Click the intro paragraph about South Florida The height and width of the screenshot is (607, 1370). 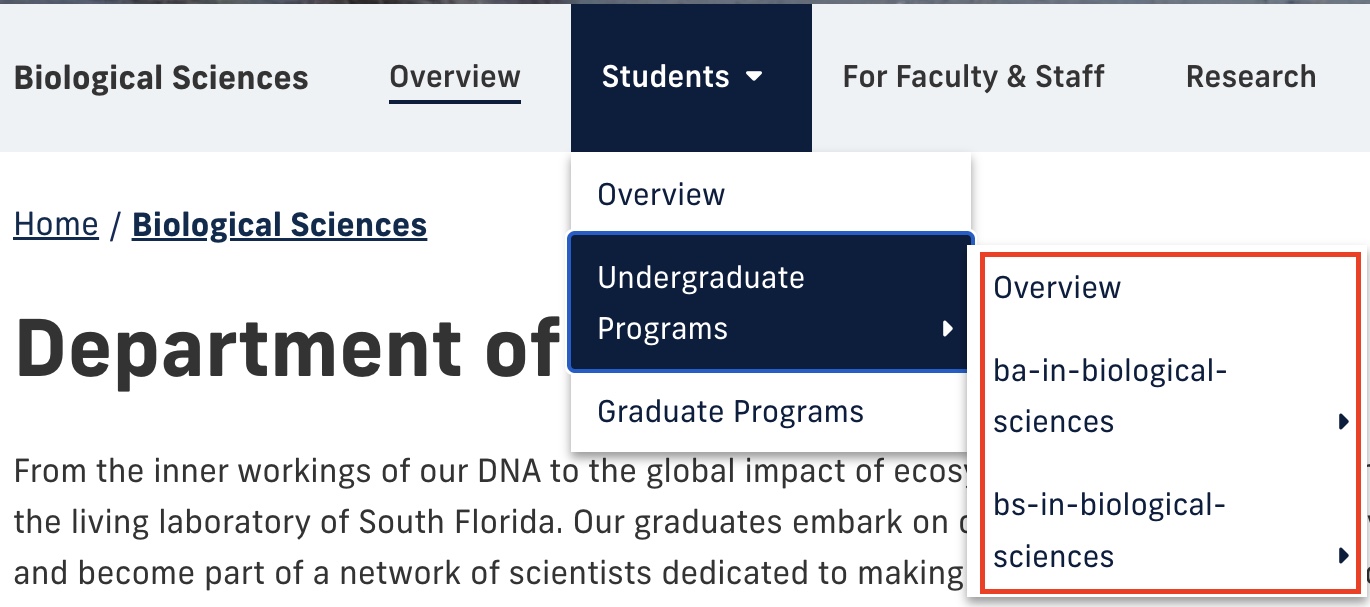pyautogui.click(x=490, y=522)
